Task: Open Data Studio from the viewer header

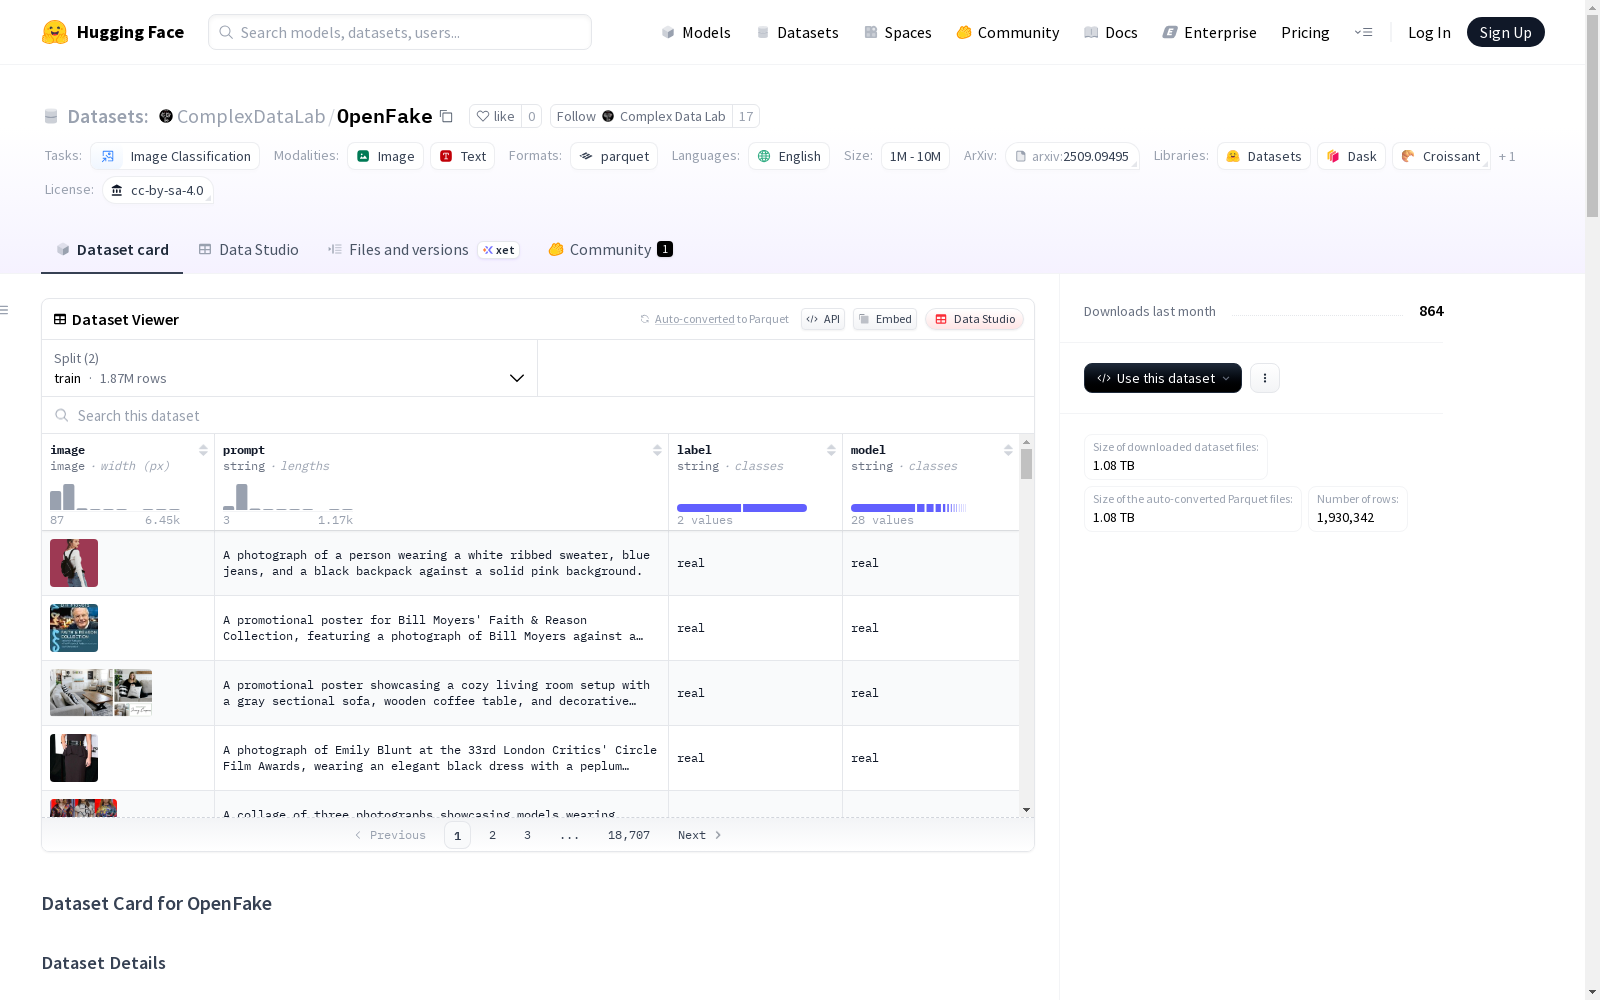Action: pos(975,319)
